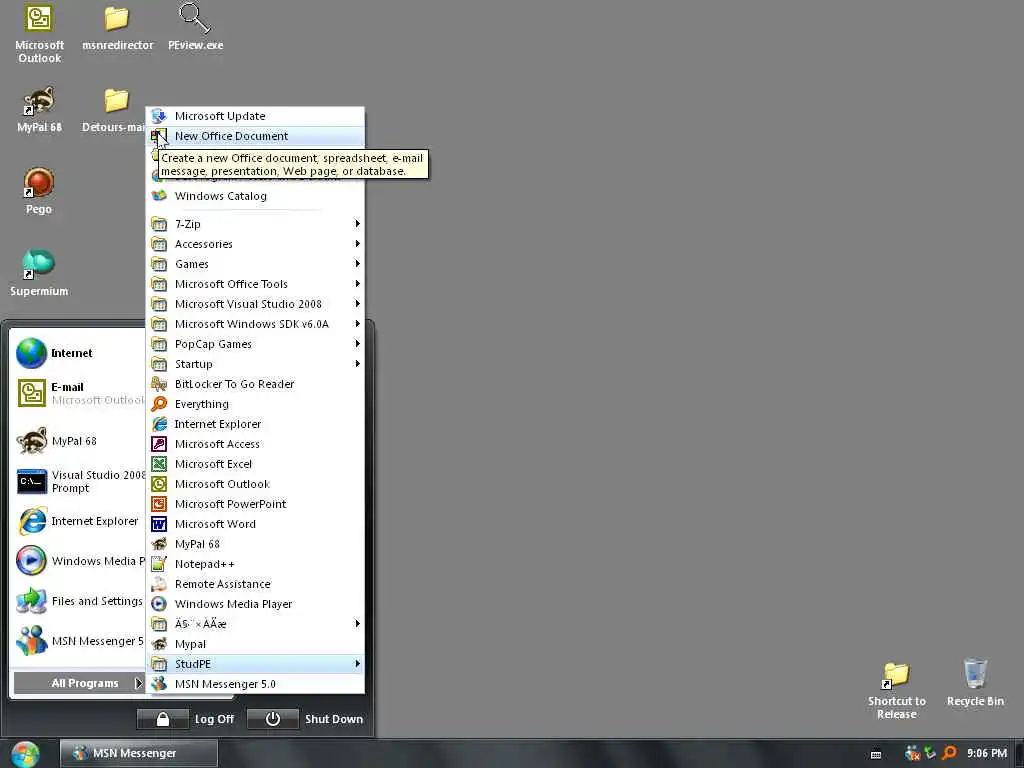The image size is (1024, 768).
Task: Click the Internet globe icon in Start menu
Action: pyautogui.click(x=31, y=353)
